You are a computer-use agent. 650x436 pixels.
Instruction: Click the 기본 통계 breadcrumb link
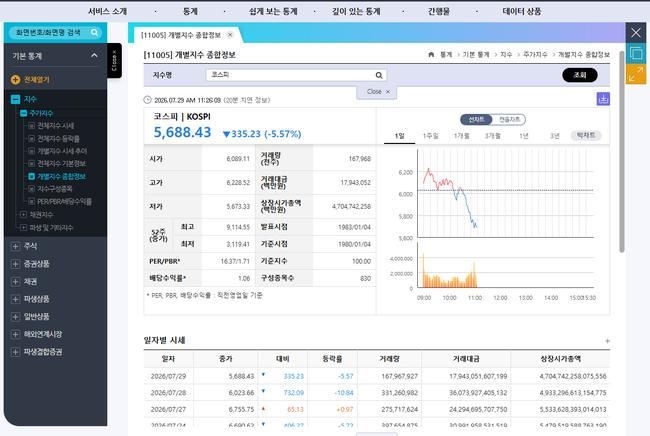pos(476,54)
